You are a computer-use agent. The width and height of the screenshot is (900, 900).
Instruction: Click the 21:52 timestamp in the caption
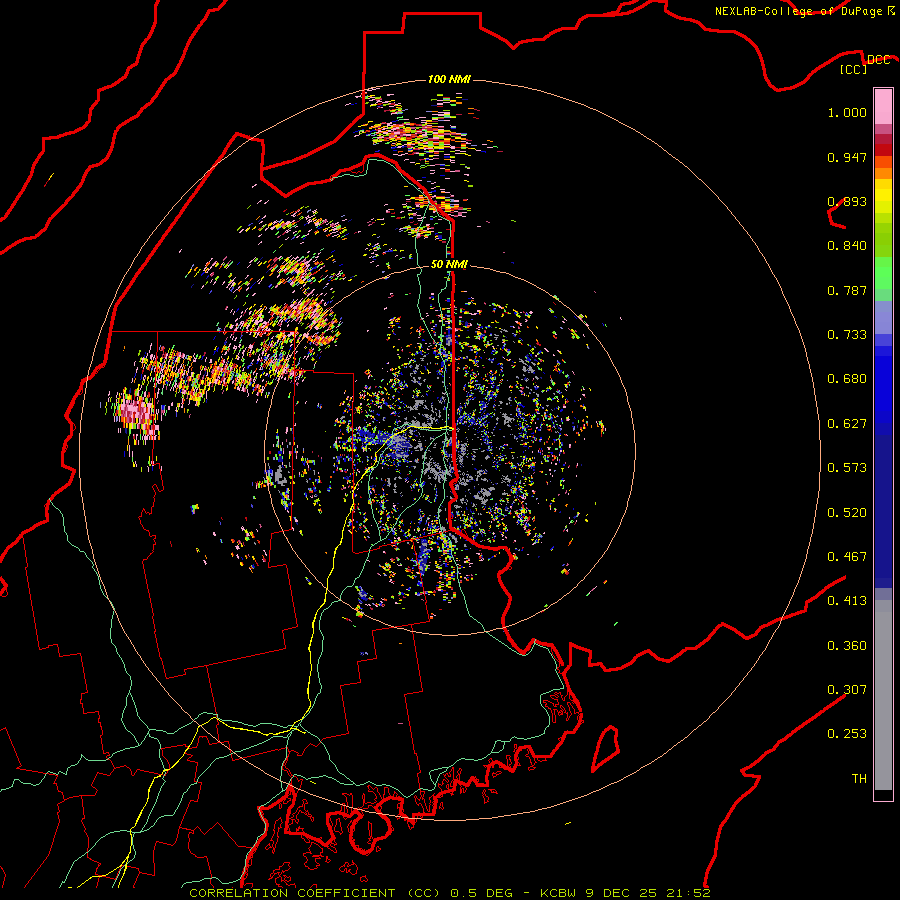click(x=688, y=893)
